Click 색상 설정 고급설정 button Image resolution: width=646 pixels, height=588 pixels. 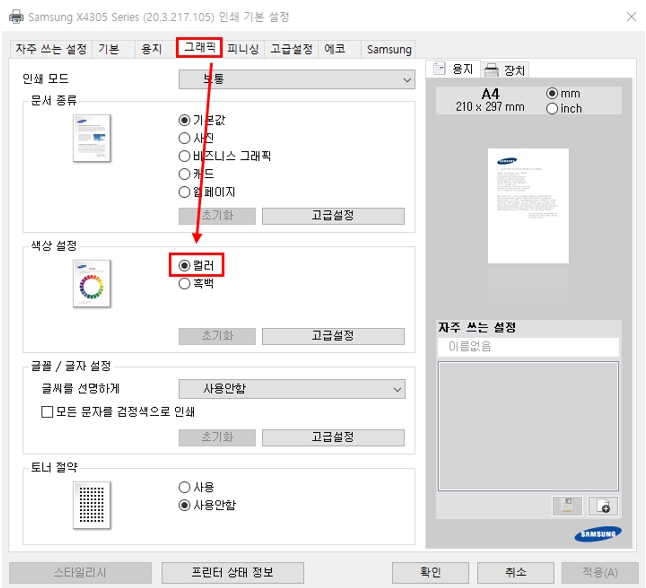[333, 336]
